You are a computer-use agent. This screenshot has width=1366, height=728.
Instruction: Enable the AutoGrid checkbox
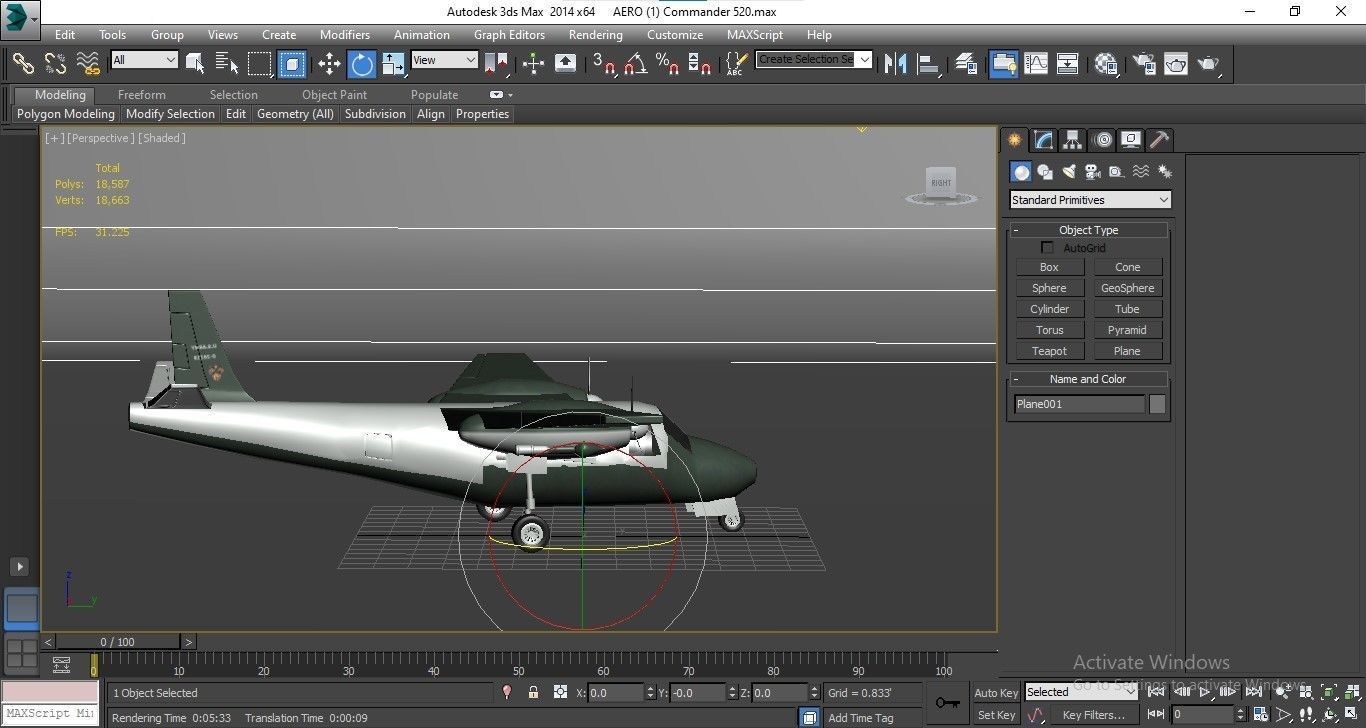coord(1048,247)
